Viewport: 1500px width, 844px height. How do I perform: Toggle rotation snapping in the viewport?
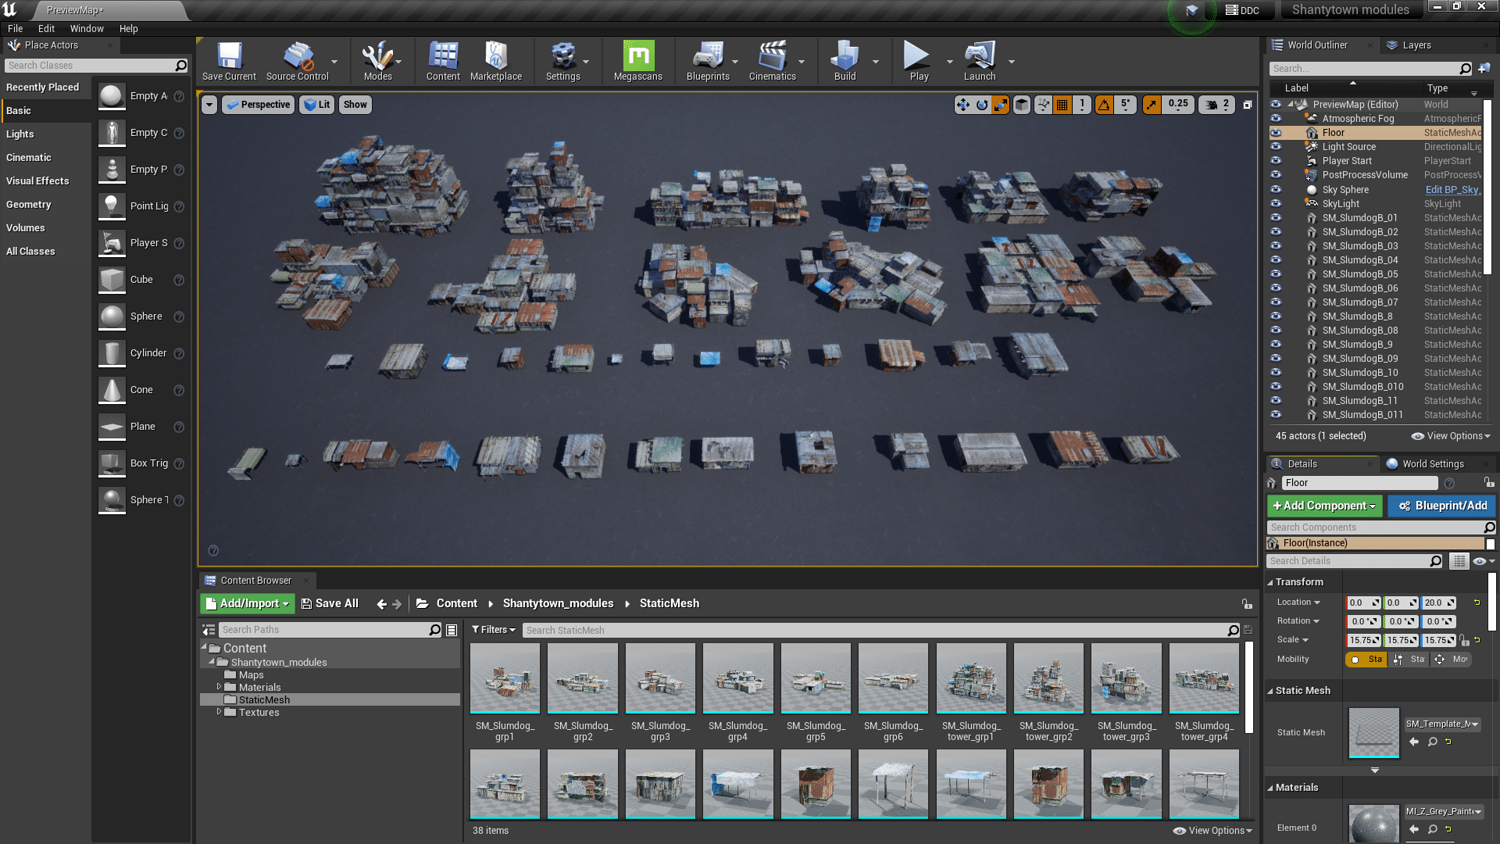pos(1104,104)
